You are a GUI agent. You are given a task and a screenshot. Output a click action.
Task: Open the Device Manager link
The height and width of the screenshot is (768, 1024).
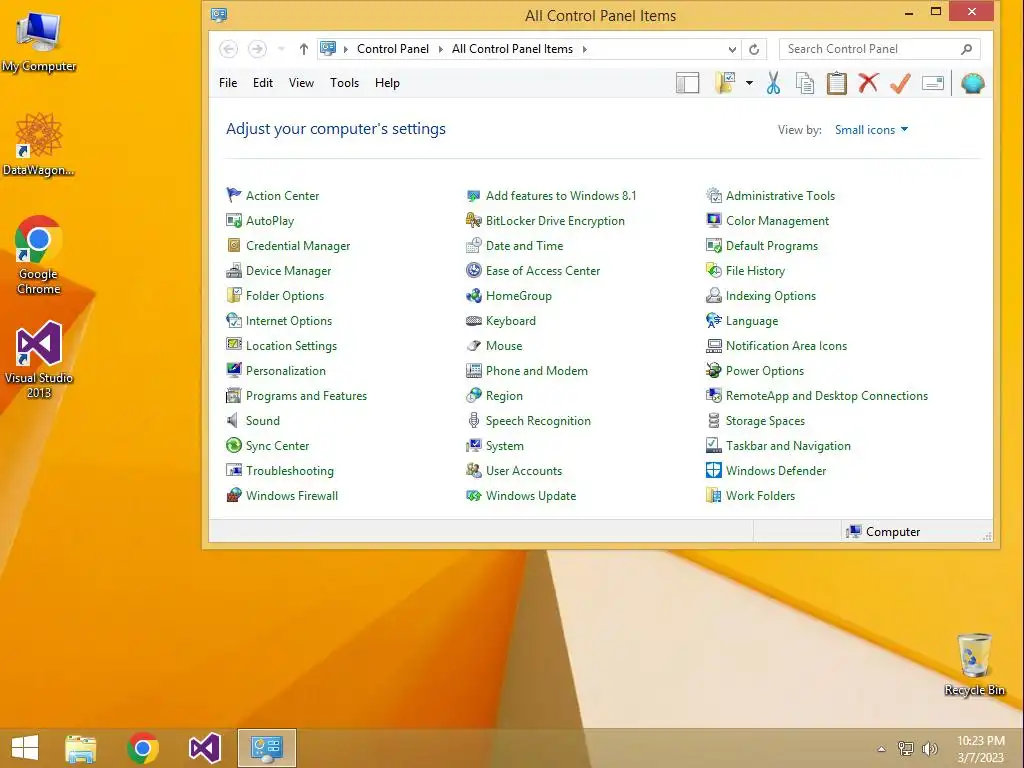[288, 270]
